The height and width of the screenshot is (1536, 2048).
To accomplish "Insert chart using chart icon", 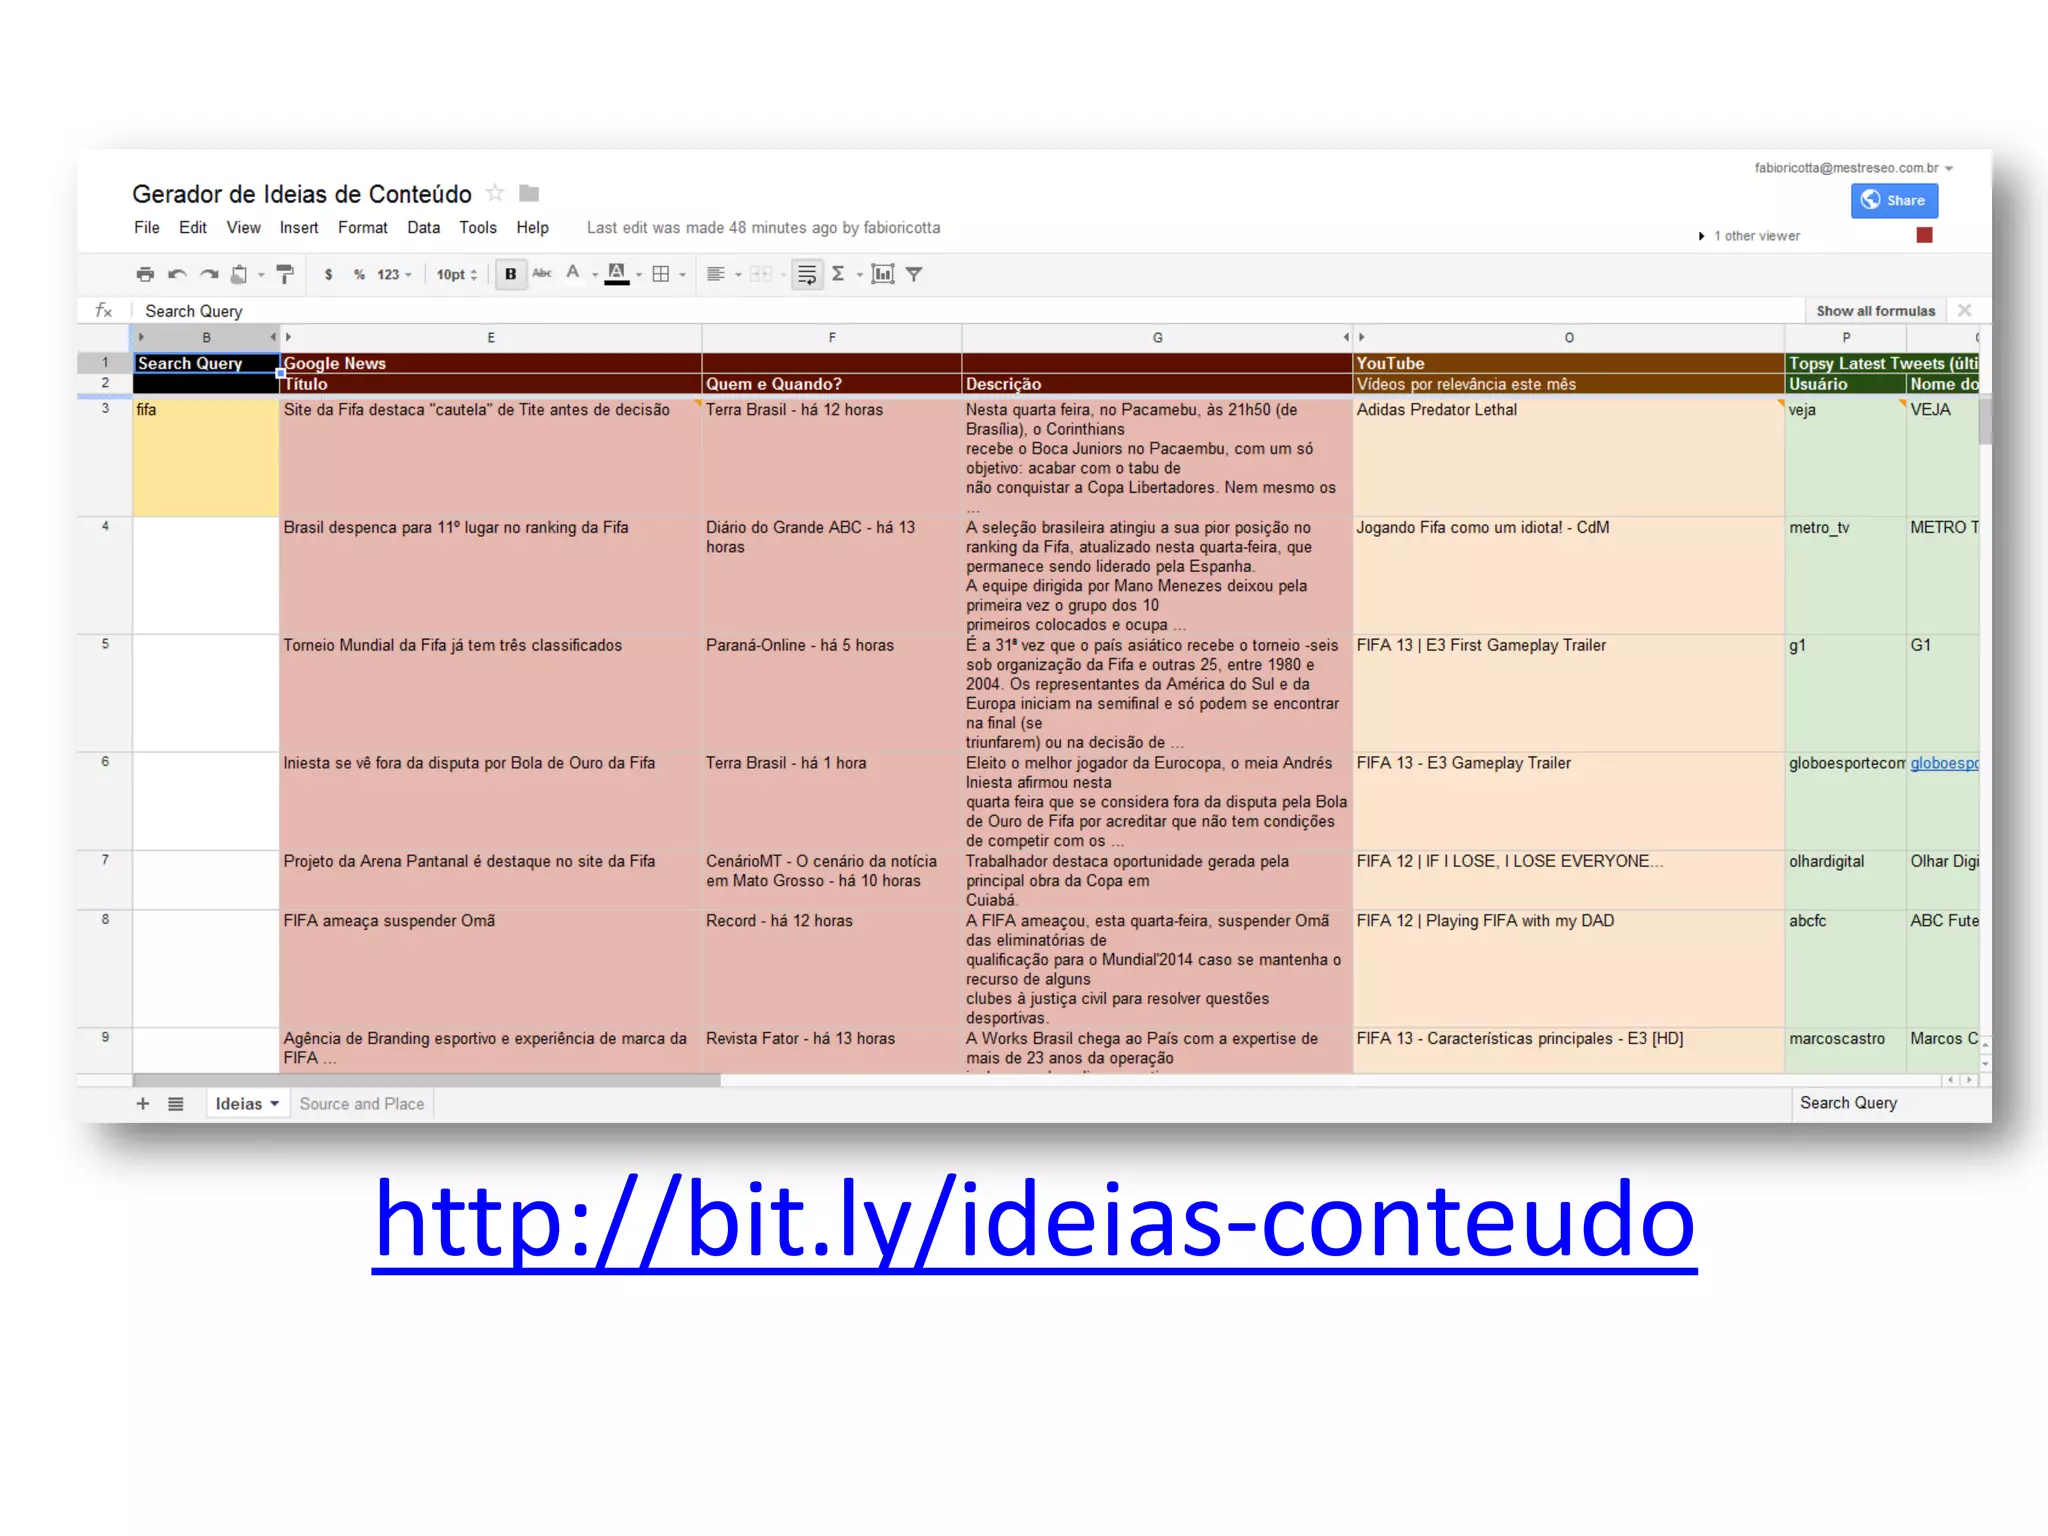I will click(882, 274).
